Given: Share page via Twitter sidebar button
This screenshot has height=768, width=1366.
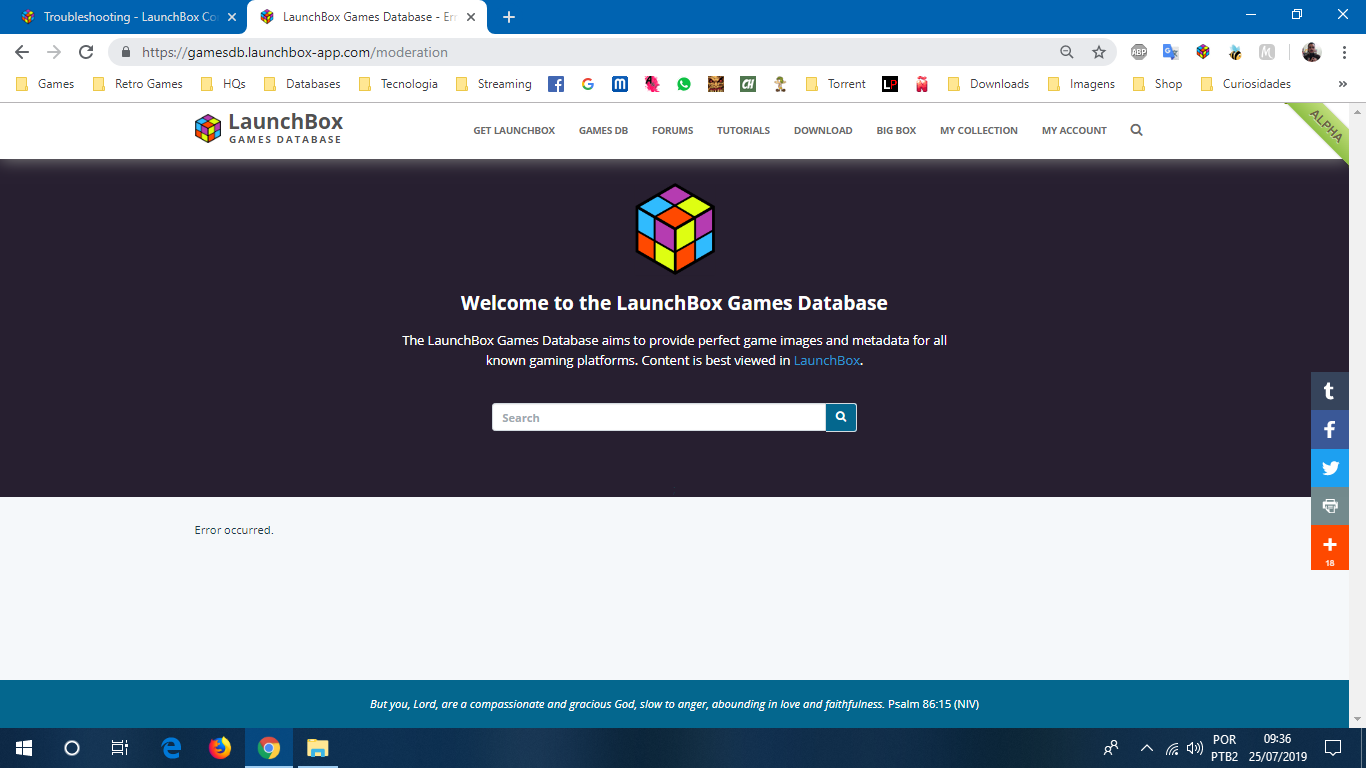Looking at the screenshot, I should coord(1330,468).
